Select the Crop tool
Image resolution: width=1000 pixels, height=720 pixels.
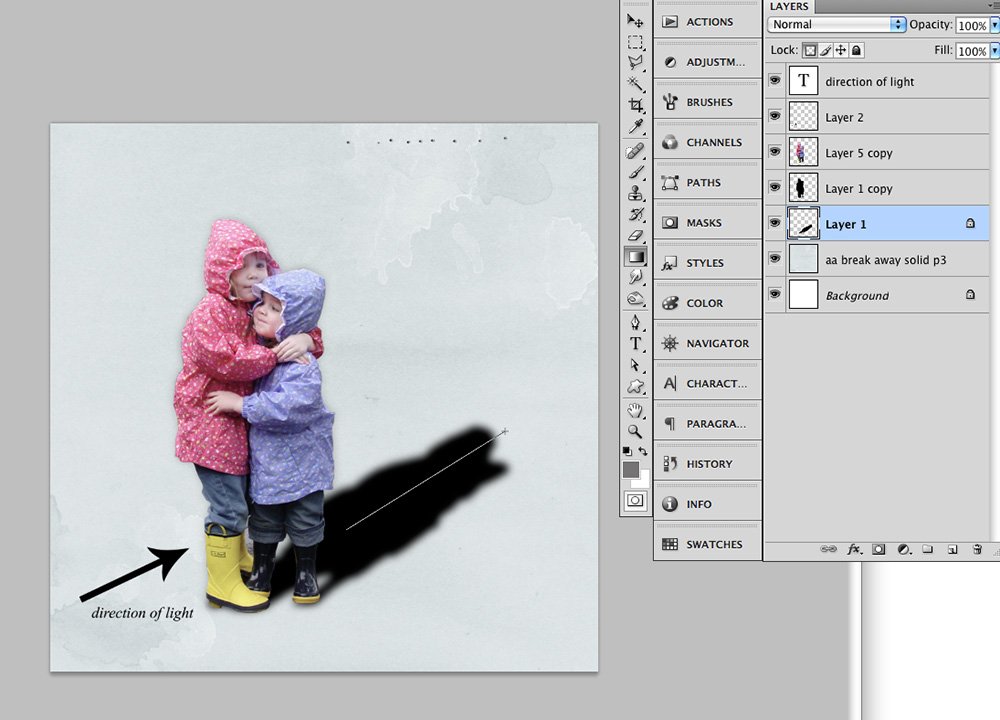point(635,105)
